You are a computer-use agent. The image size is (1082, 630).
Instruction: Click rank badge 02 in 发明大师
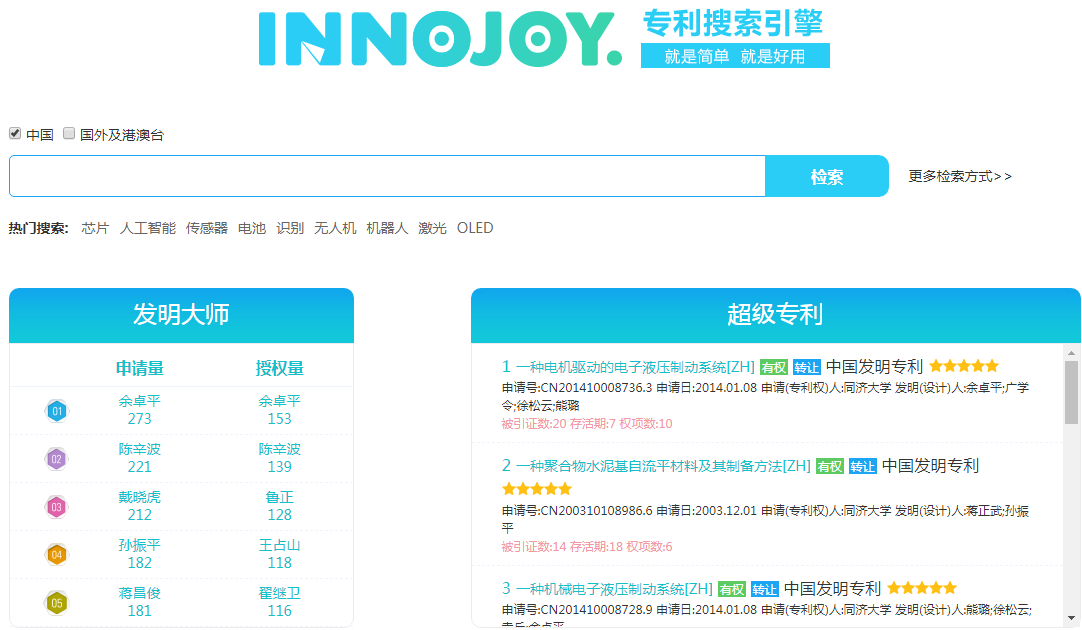(x=57, y=459)
